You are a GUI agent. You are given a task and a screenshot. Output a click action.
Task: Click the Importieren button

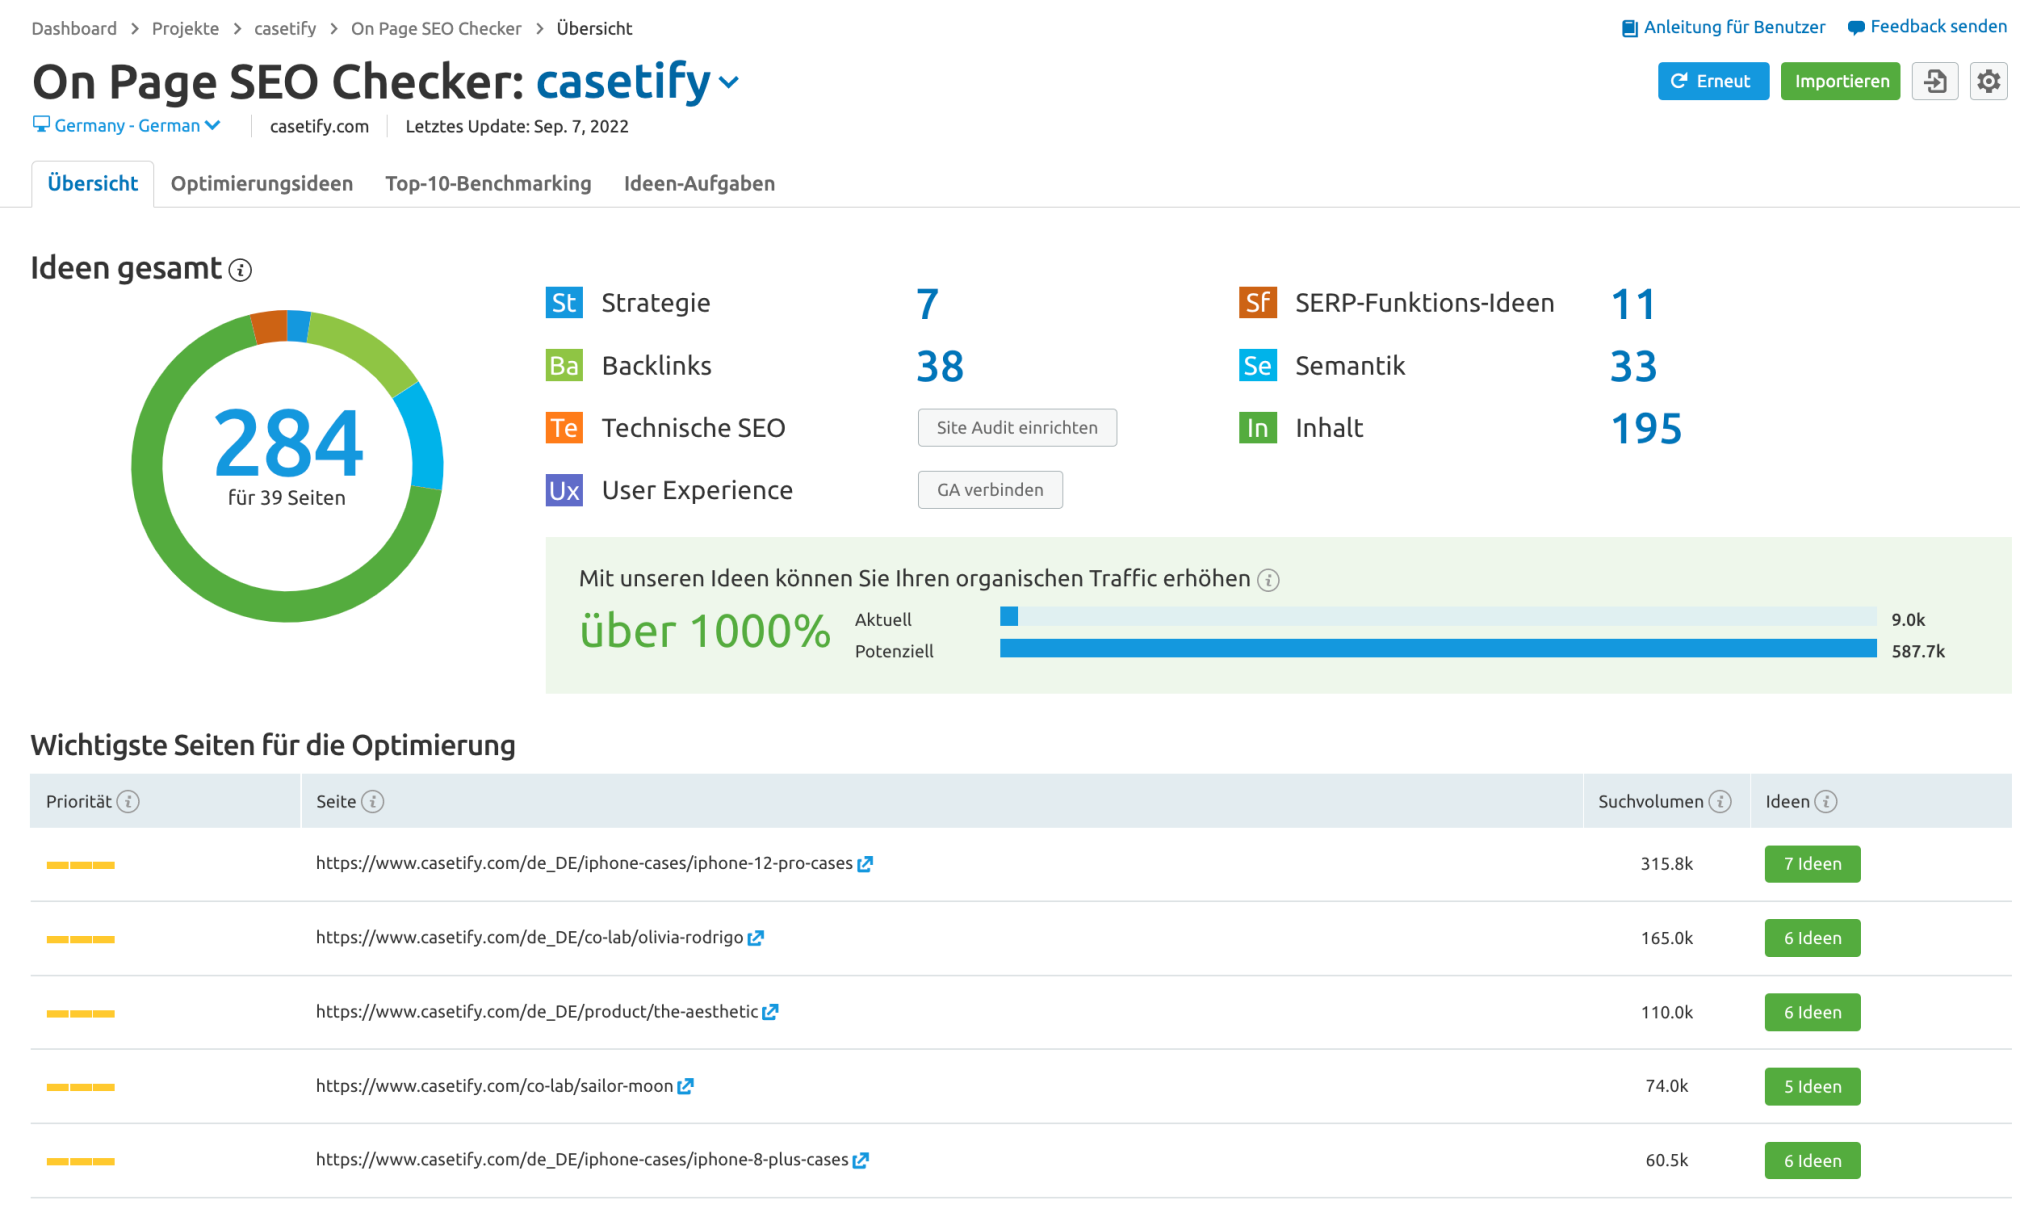point(1841,81)
